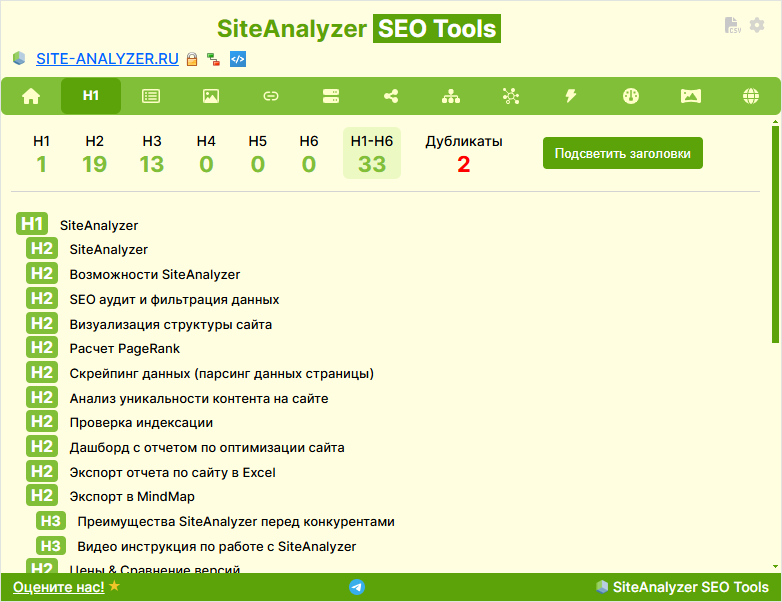Viewport: 782px width, 602px height.
Task: Click Подсветить заголовки button
Action: 622,153
